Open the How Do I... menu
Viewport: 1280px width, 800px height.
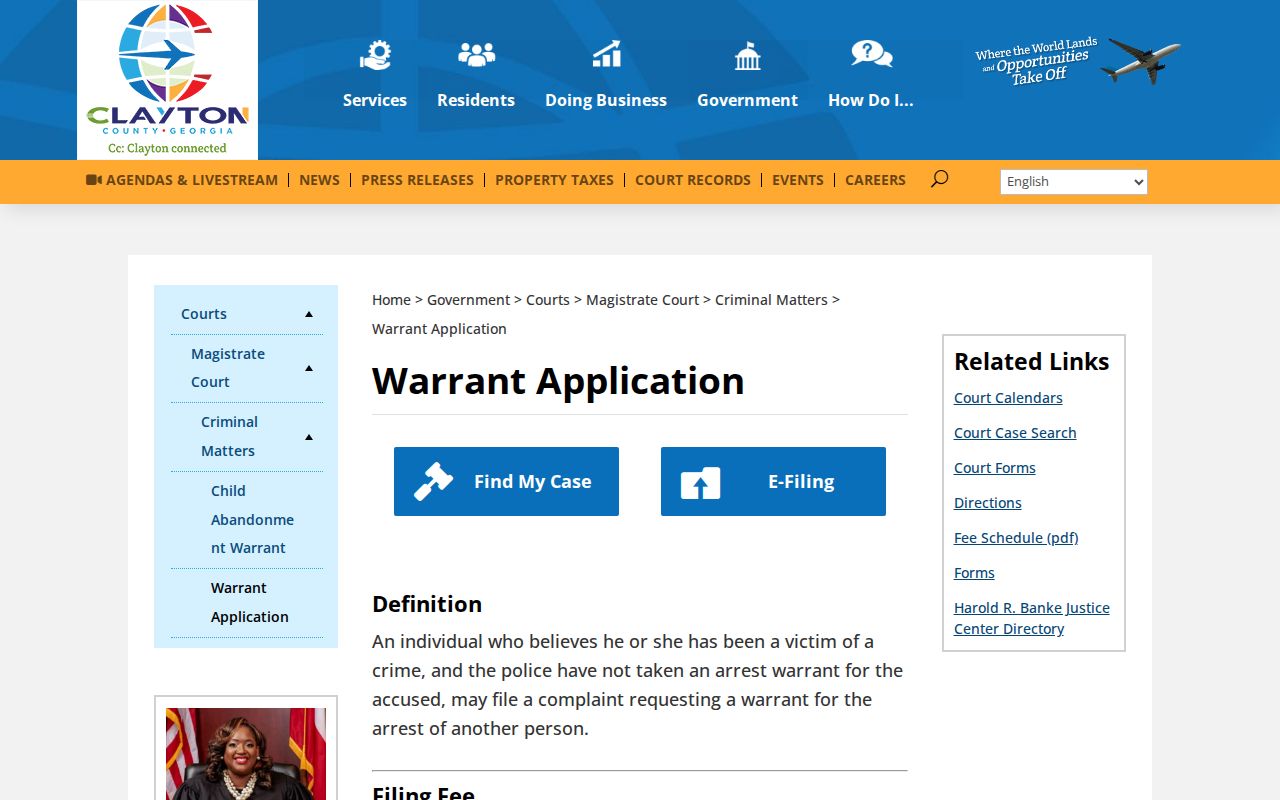coord(871,100)
